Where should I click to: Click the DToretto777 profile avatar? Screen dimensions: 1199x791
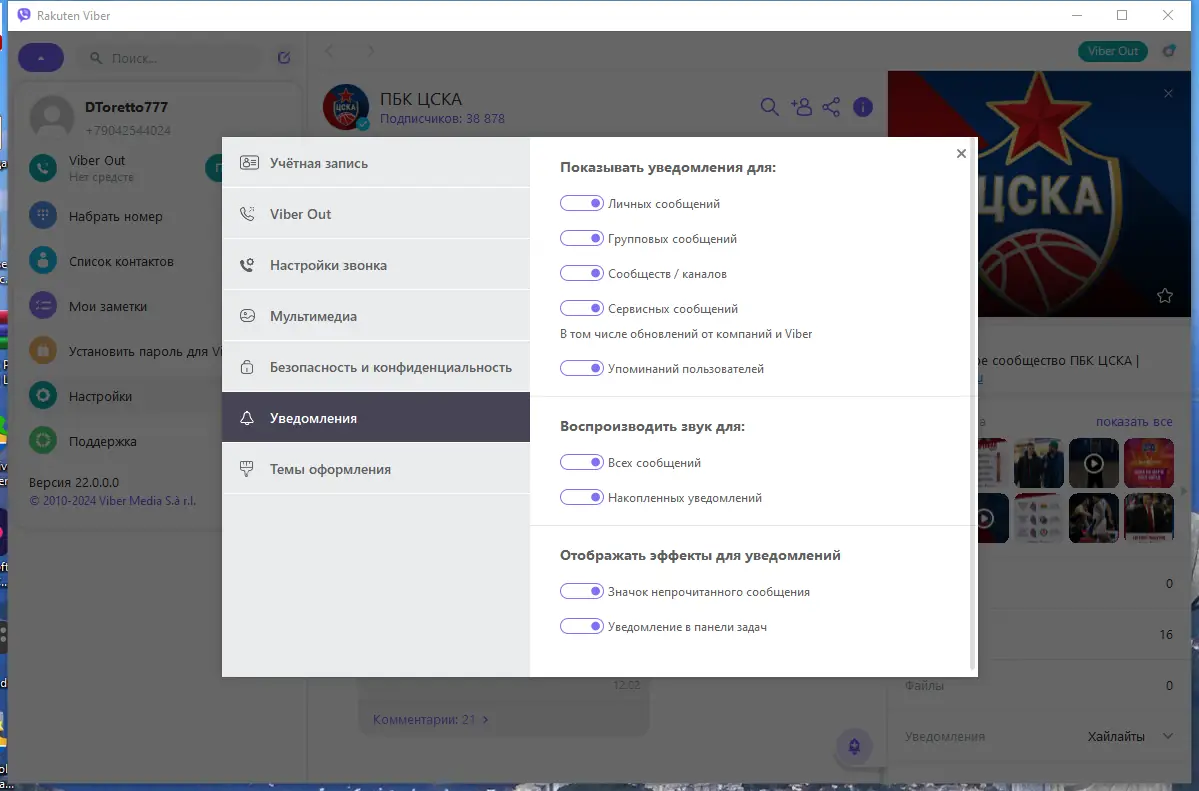[51, 117]
